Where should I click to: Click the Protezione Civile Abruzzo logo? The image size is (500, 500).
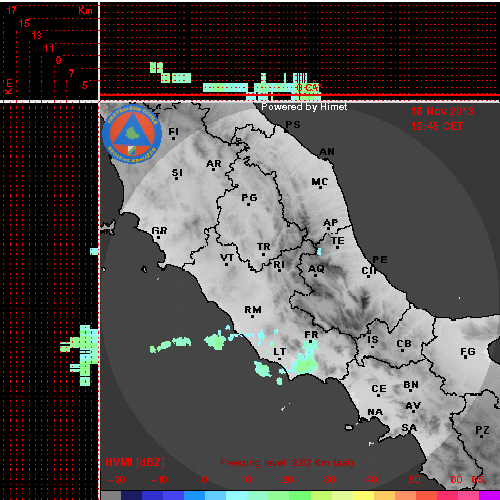132,134
